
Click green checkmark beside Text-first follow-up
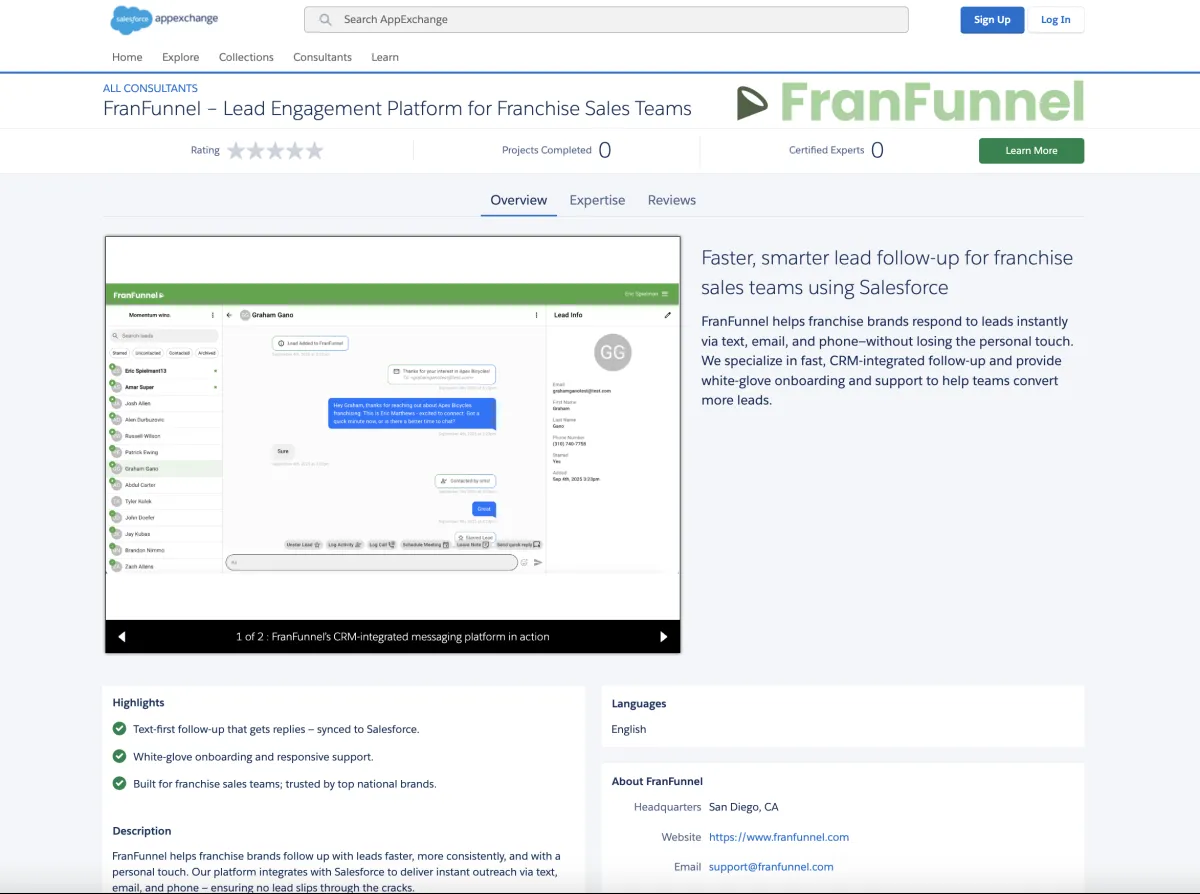(x=120, y=729)
